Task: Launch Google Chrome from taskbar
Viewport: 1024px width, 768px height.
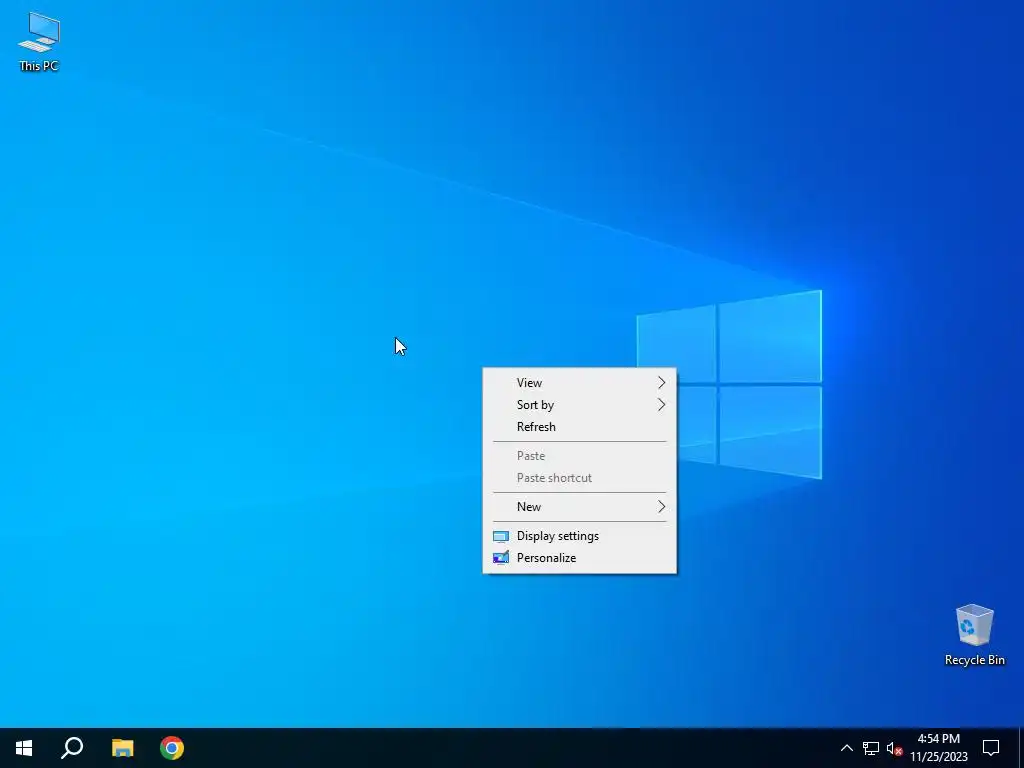Action: [172, 748]
